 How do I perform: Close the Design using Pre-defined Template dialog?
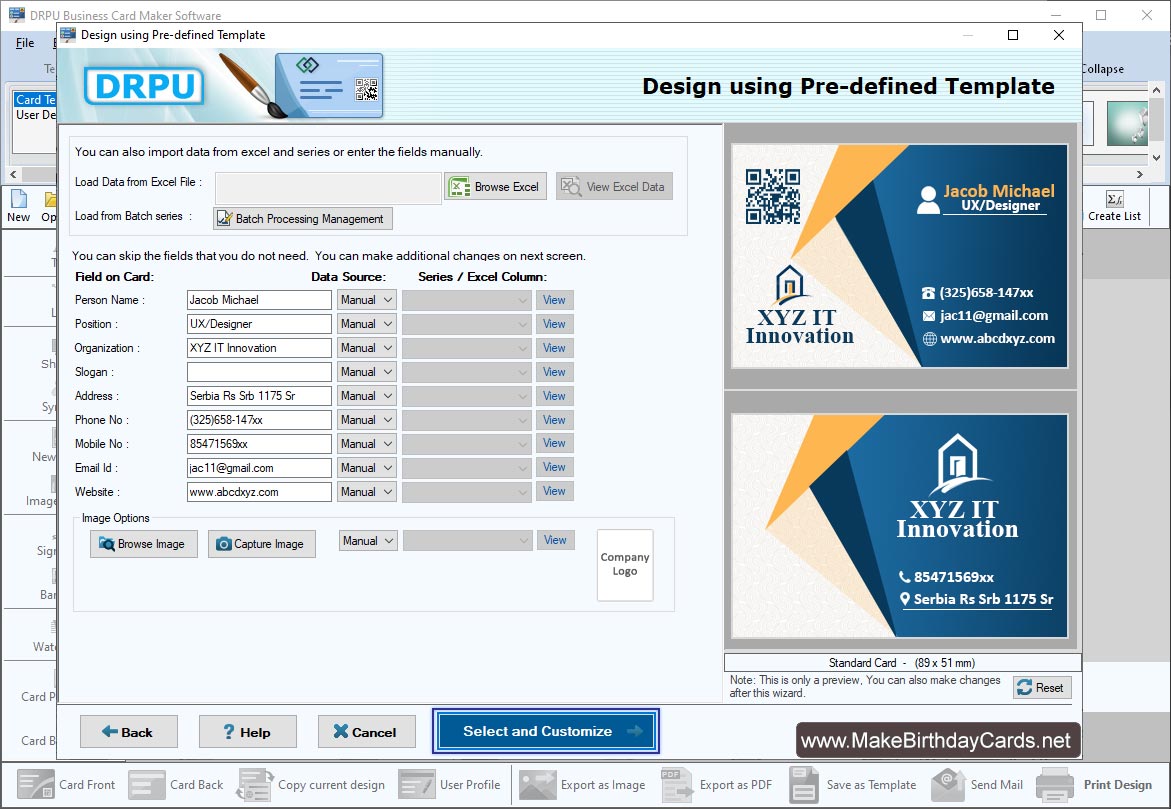point(1058,35)
